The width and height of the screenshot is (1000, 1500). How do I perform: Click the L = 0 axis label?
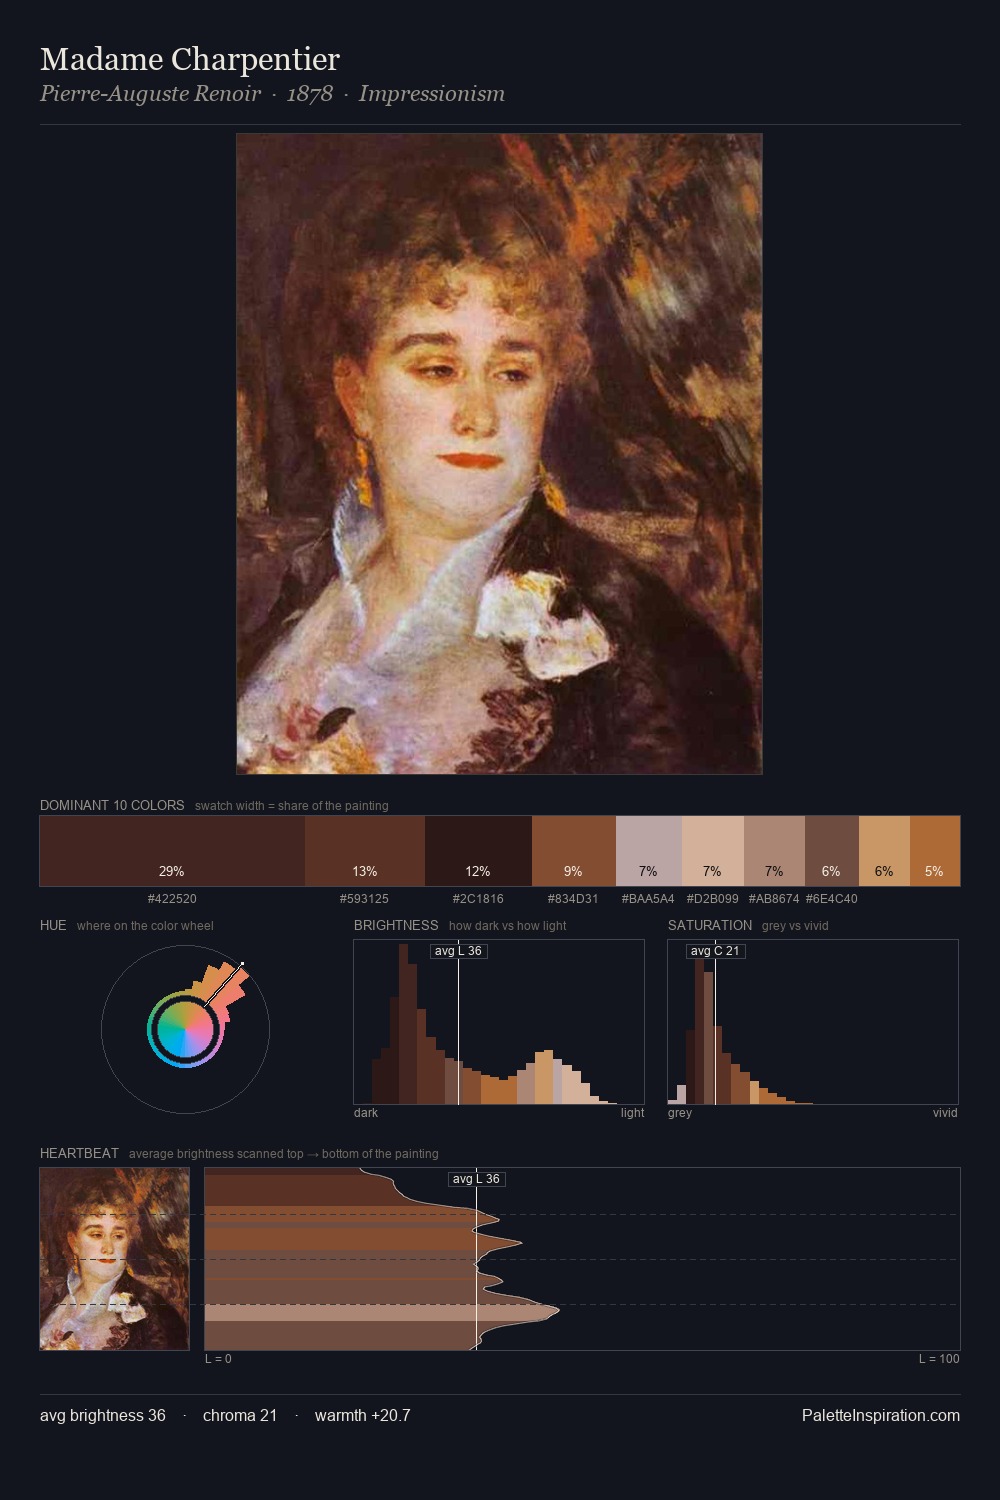(218, 1359)
